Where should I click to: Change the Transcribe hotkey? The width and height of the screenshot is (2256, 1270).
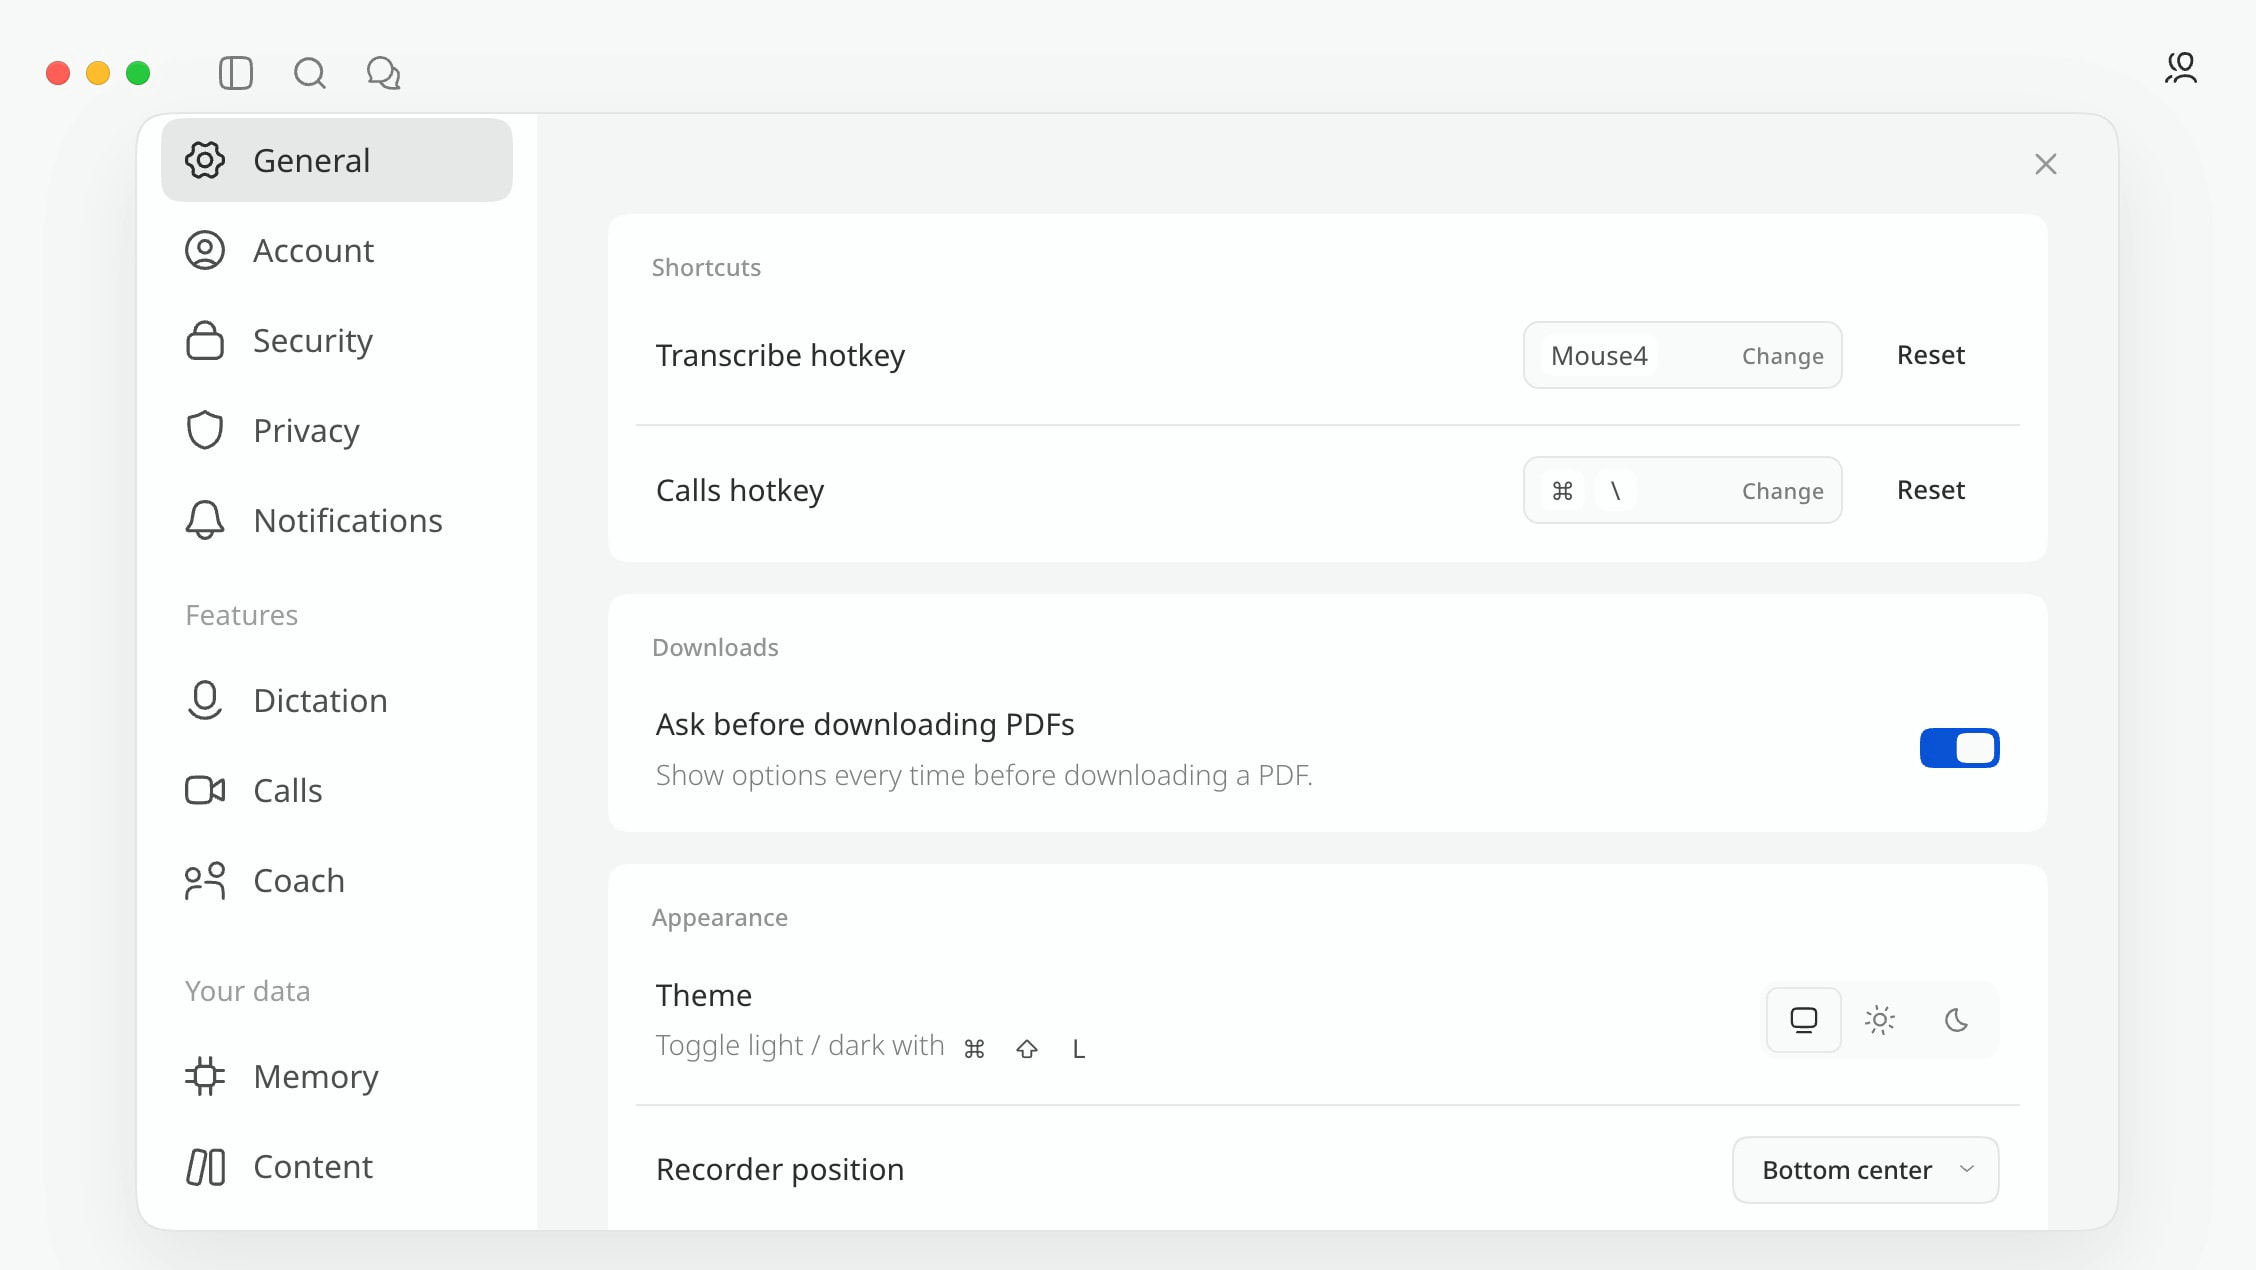[1782, 356]
